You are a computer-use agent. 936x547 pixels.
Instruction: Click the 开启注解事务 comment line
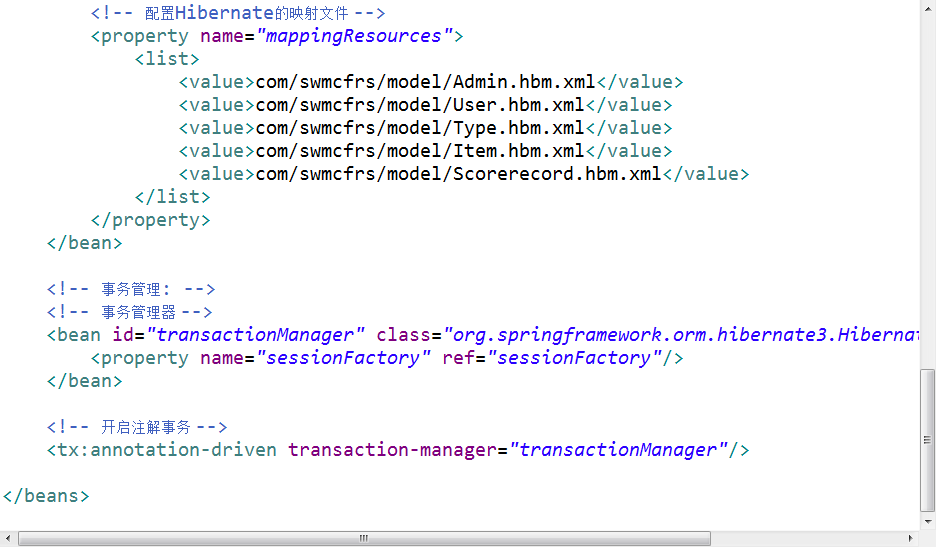(x=137, y=427)
